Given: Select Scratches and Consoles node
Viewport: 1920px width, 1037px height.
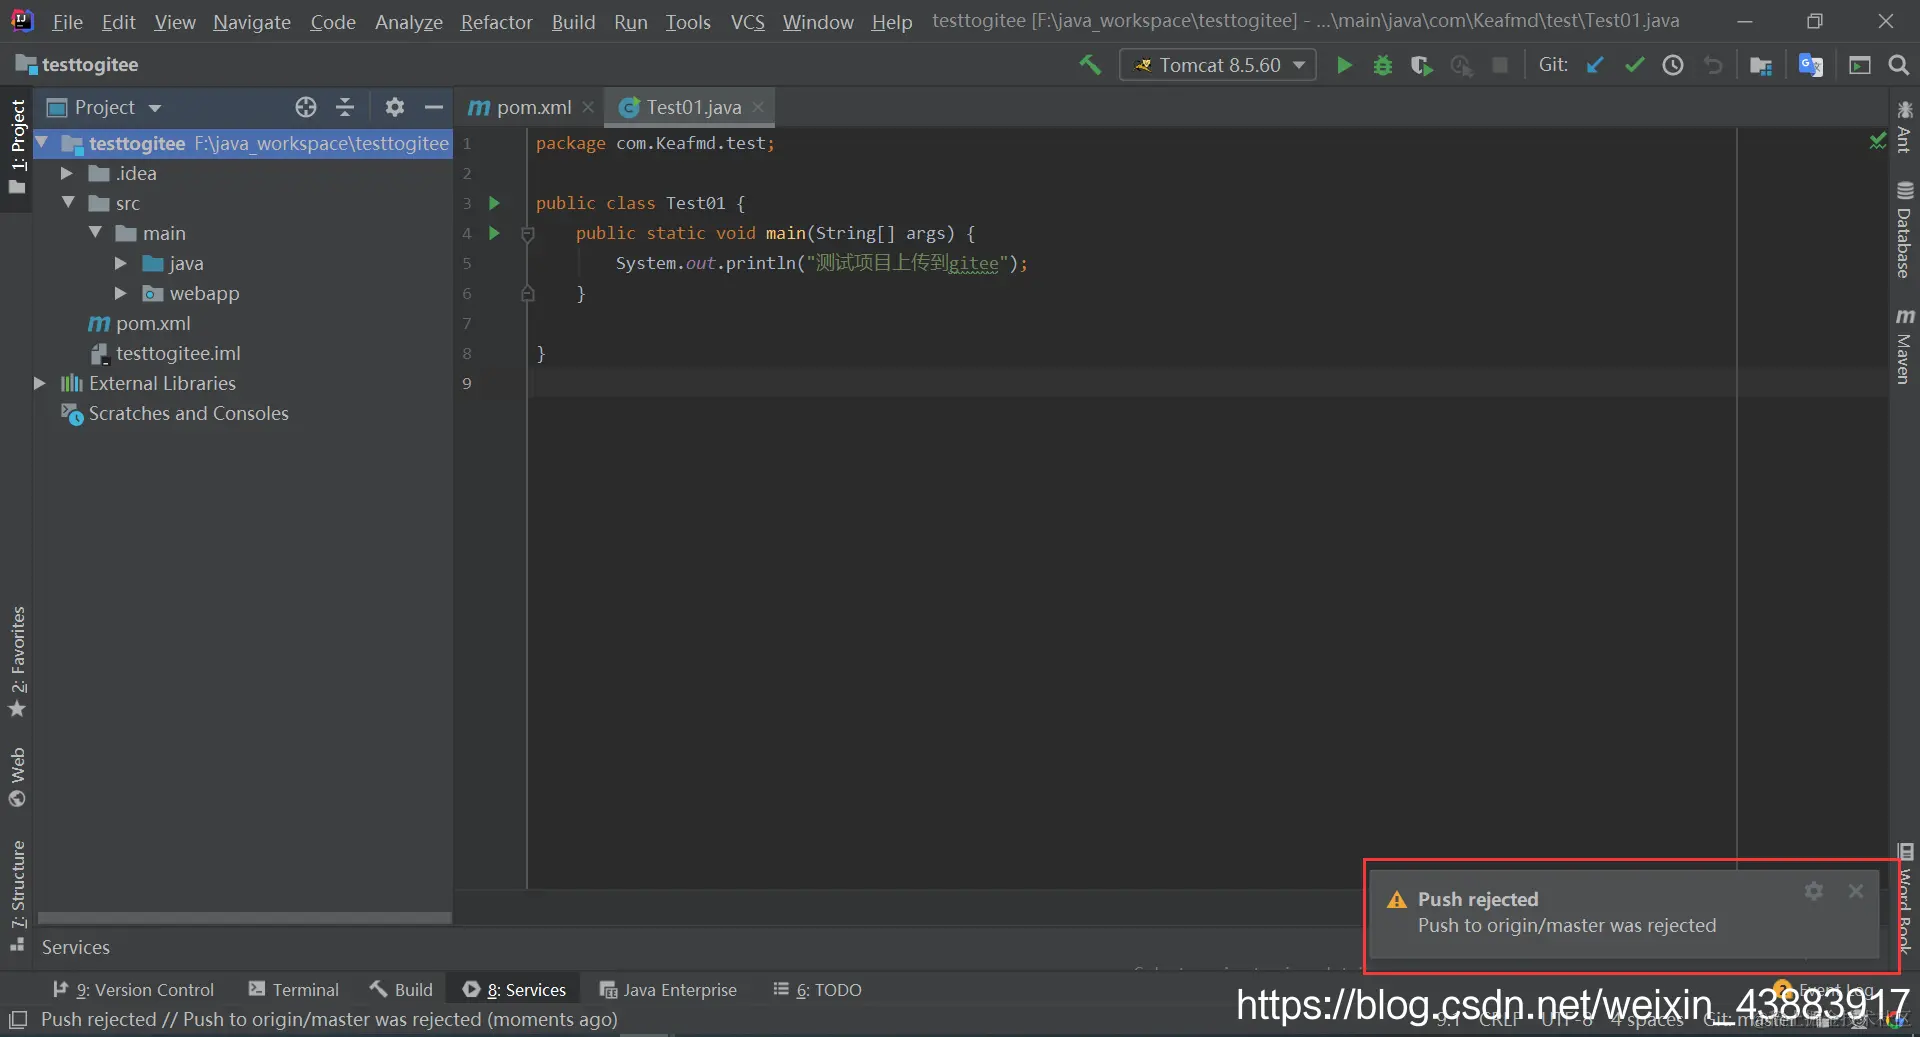Looking at the screenshot, I should [x=188, y=413].
